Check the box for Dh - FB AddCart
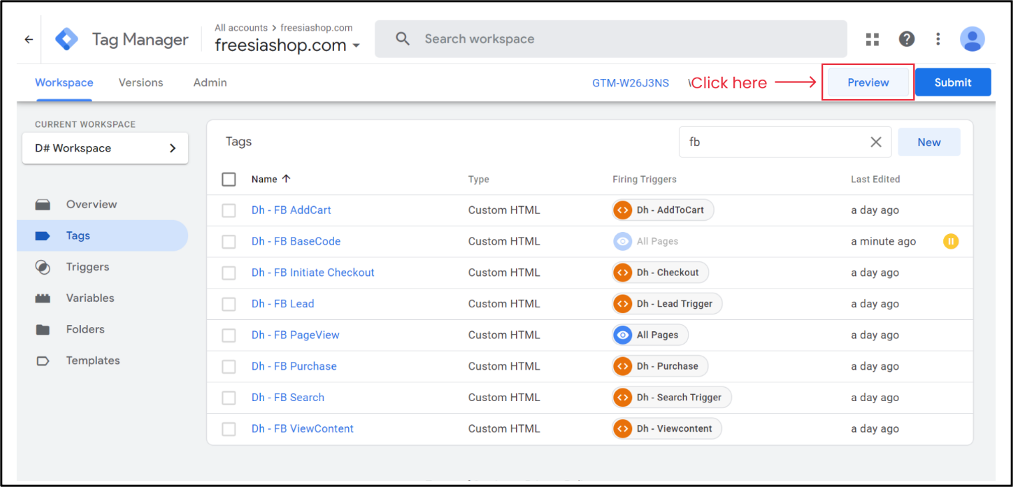The image size is (1014, 487). pos(229,210)
